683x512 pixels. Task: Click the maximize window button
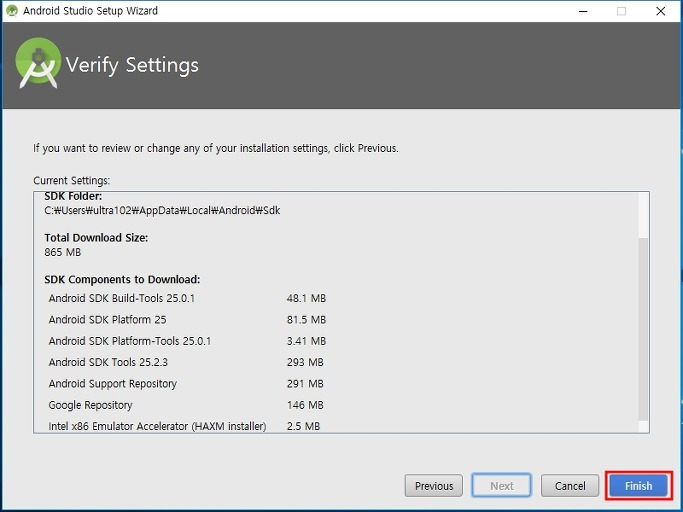coord(622,11)
